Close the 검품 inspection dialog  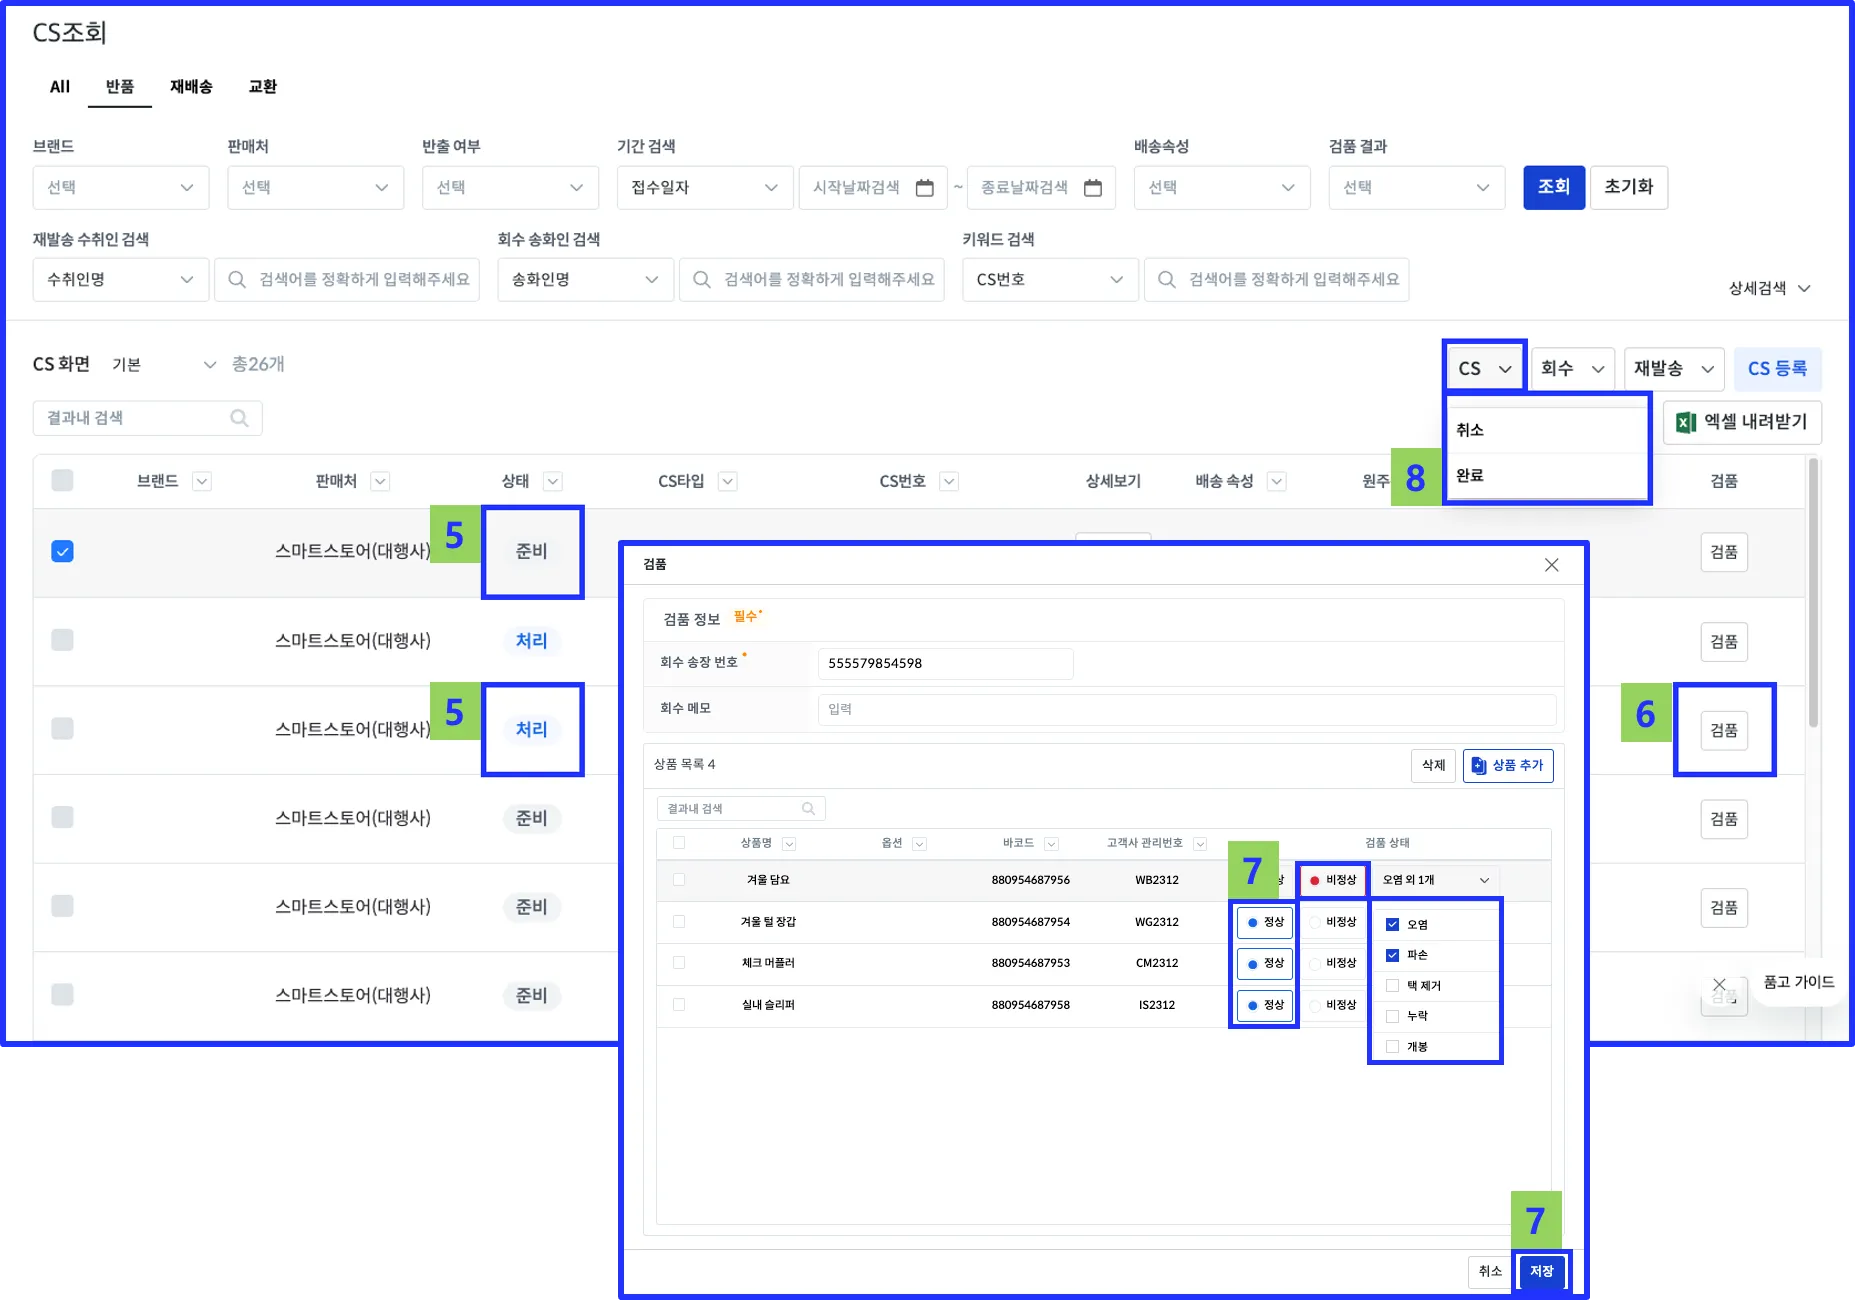click(x=1552, y=565)
